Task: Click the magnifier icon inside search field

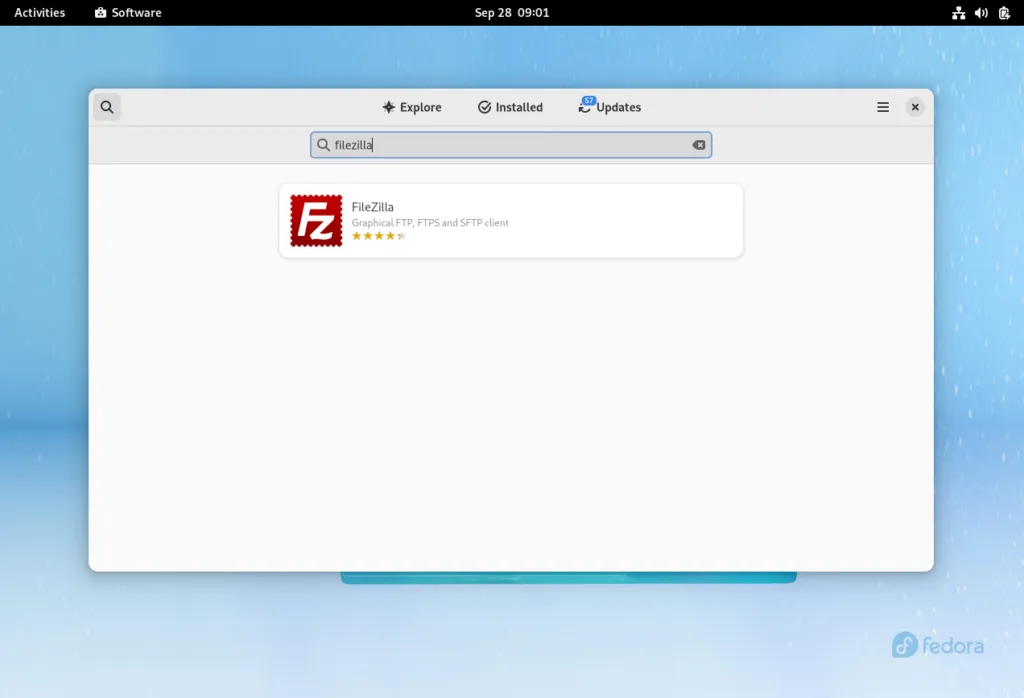Action: coord(323,145)
